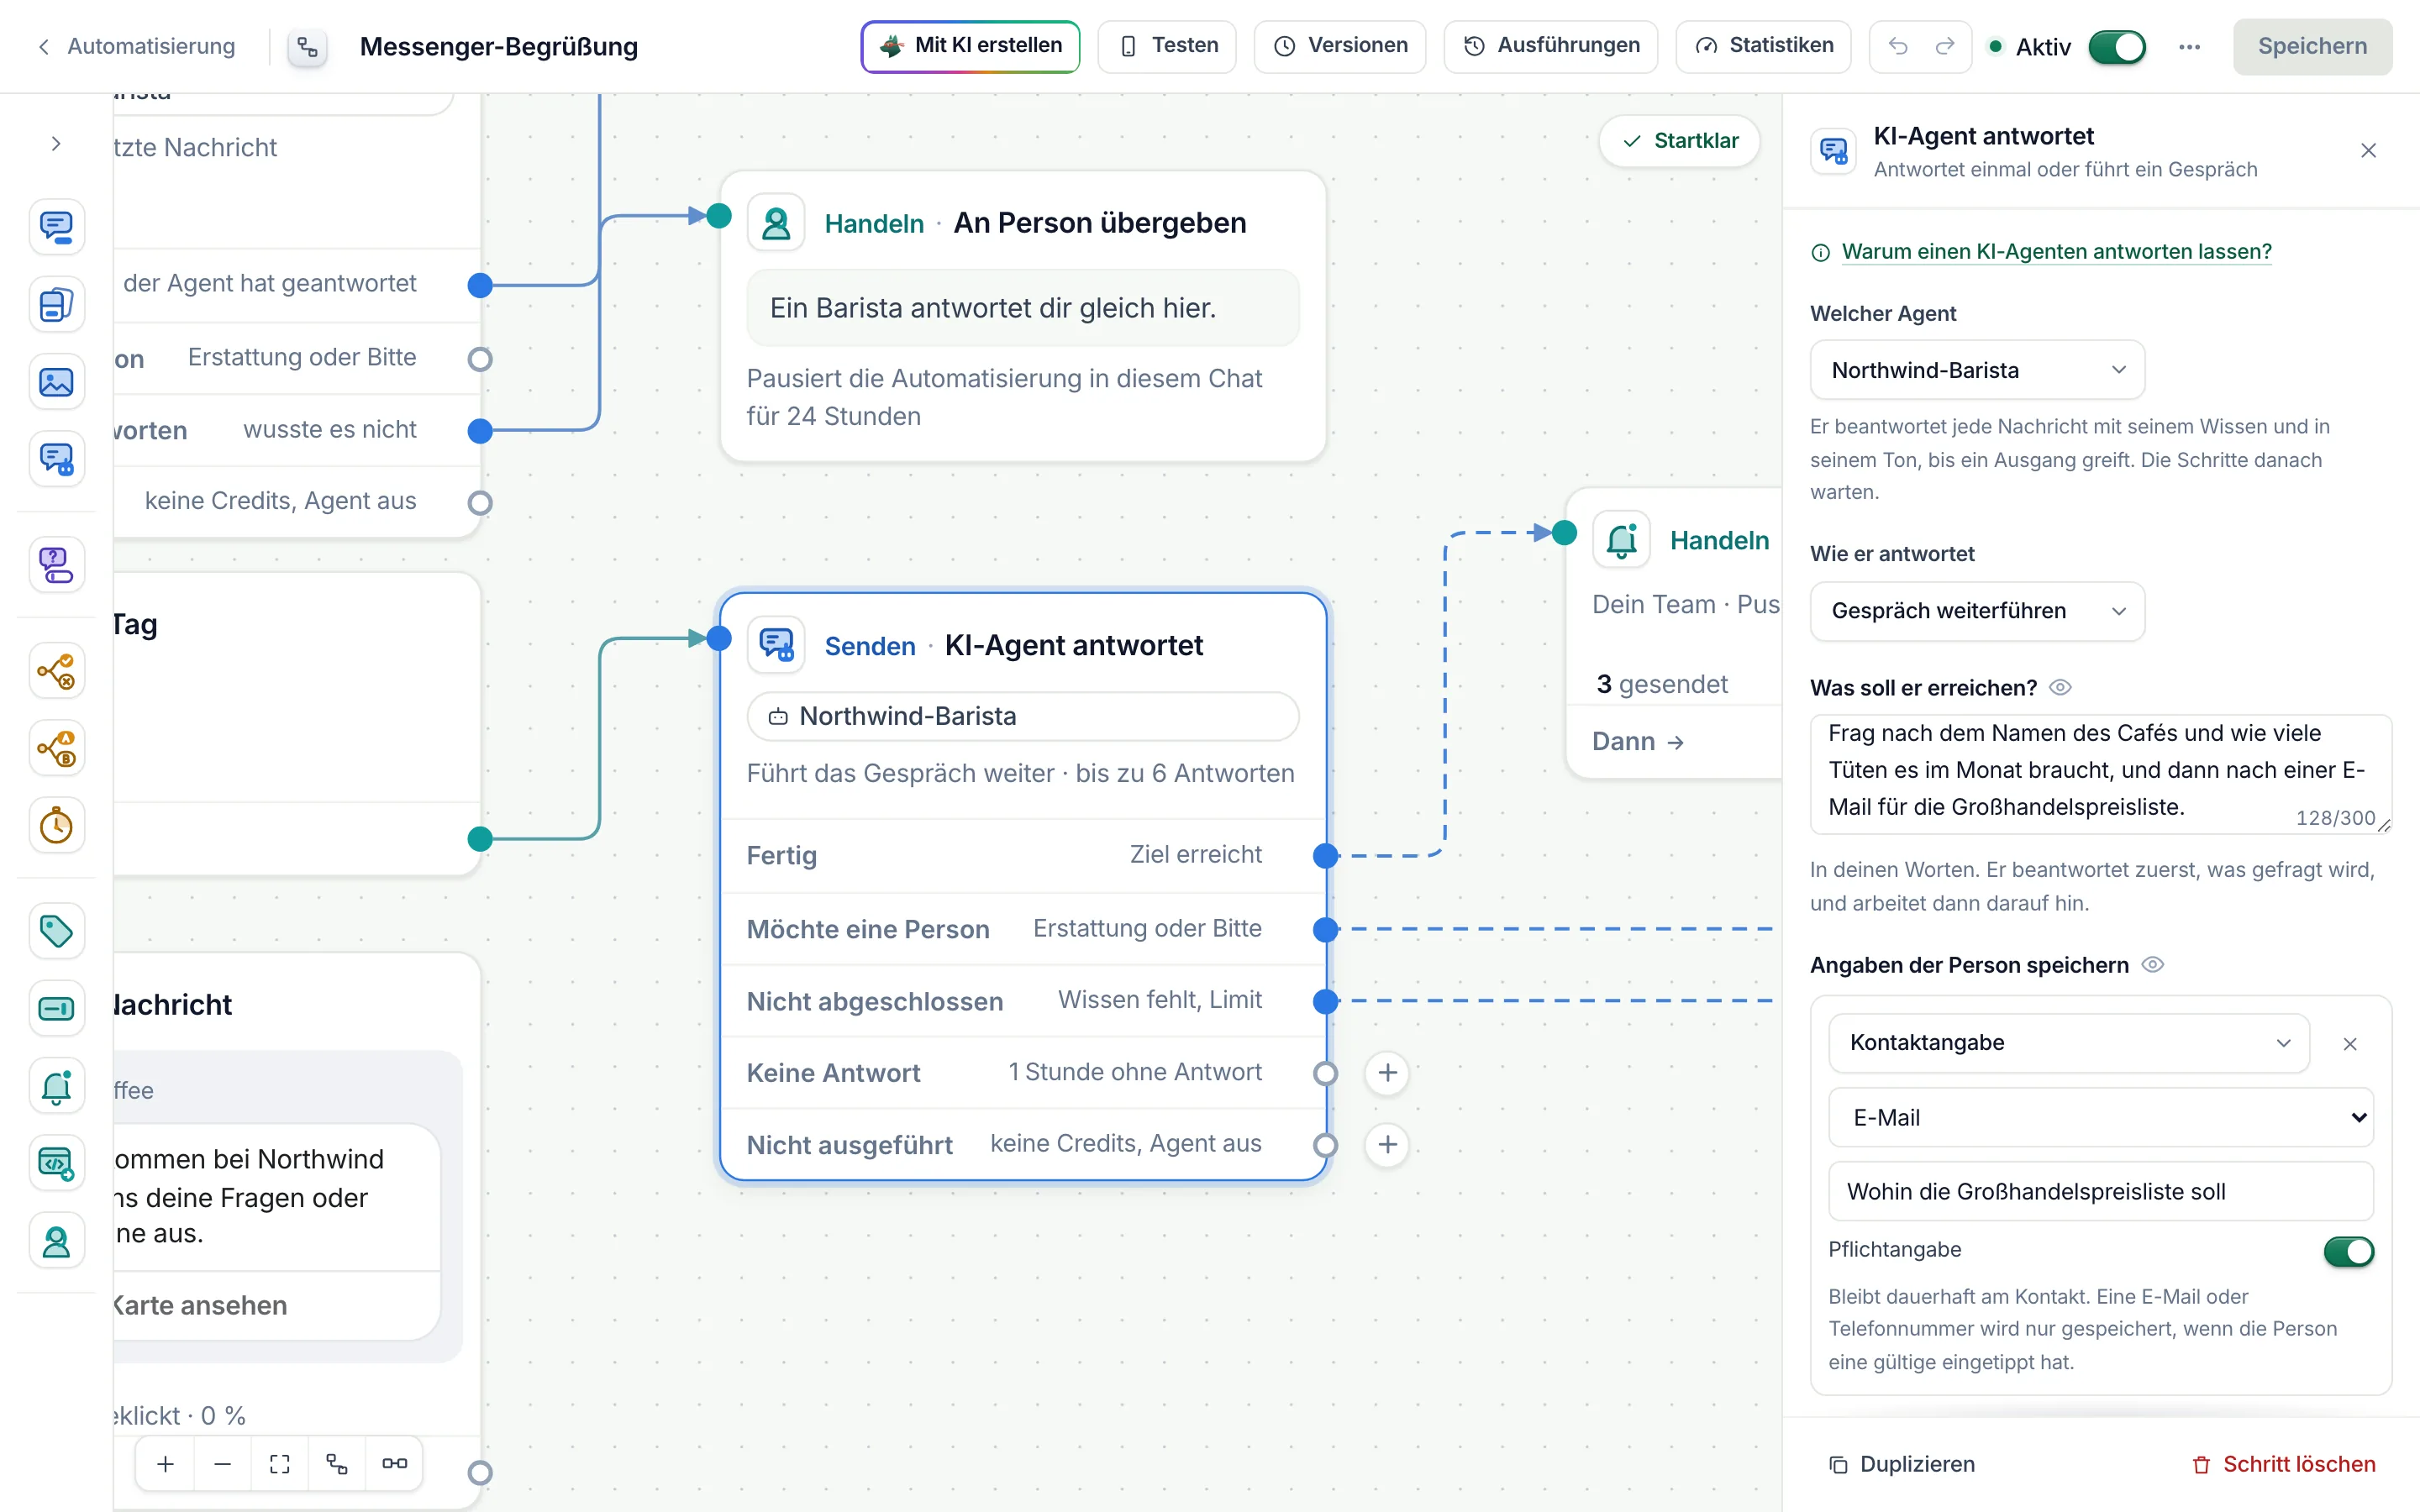Click eye icon next to Angaben der Person speichern
The image size is (2420, 1512).
(x=2153, y=965)
